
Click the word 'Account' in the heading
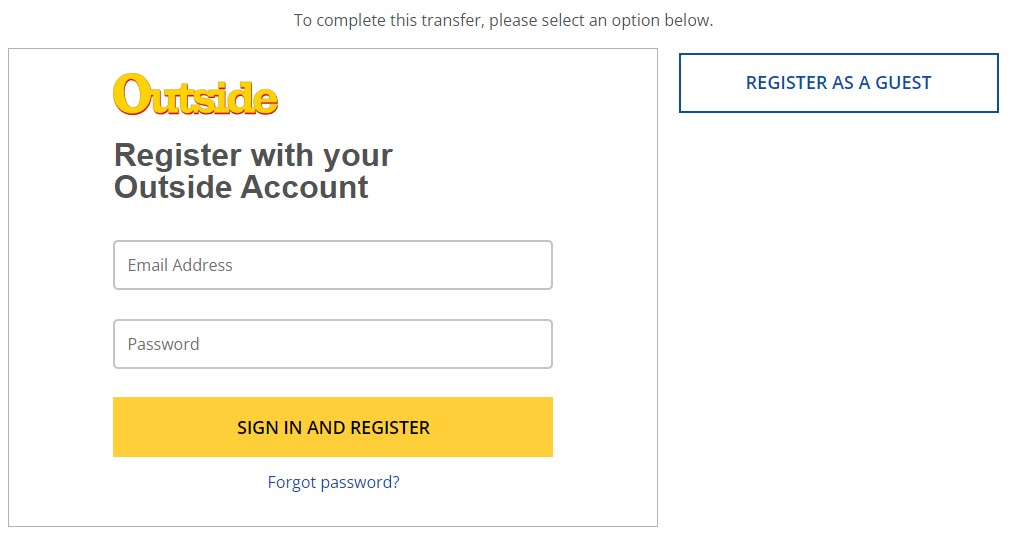[x=305, y=188]
